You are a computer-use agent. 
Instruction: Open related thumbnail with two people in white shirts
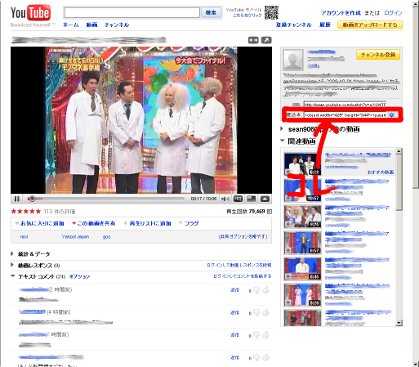[x=303, y=164]
